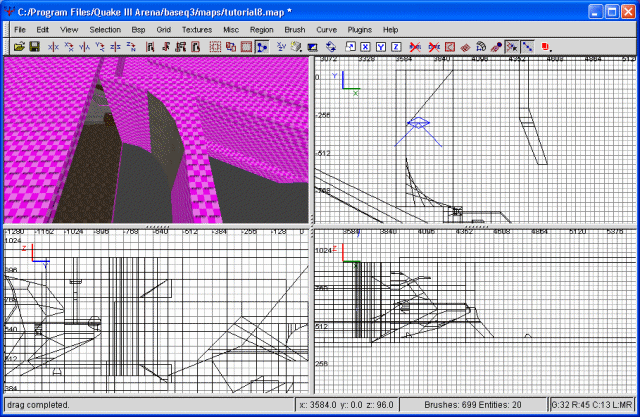The width and height of the screenshot is (640, 417).
Task: Click inside the magenta 3D camera view
Action: coord(156,140)
